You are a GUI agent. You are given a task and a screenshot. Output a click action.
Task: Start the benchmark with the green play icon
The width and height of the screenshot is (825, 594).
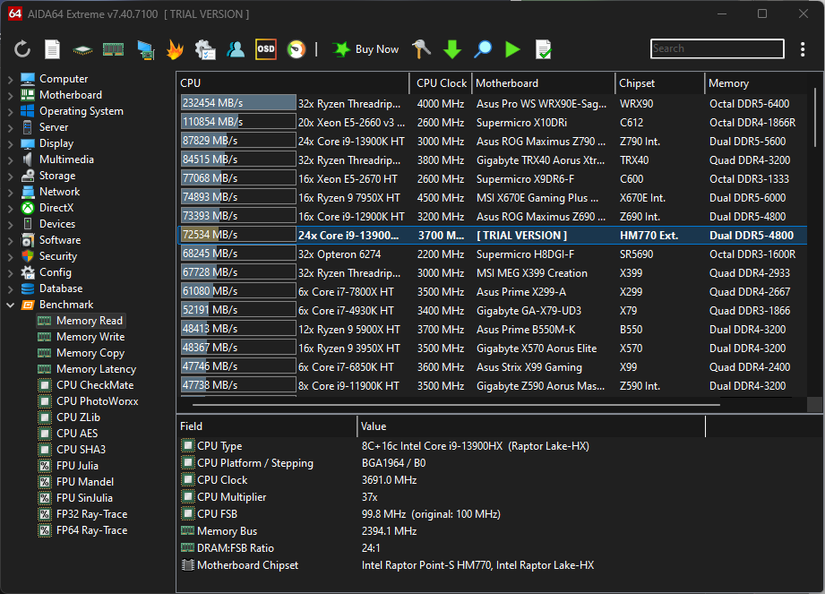(512, 49)
